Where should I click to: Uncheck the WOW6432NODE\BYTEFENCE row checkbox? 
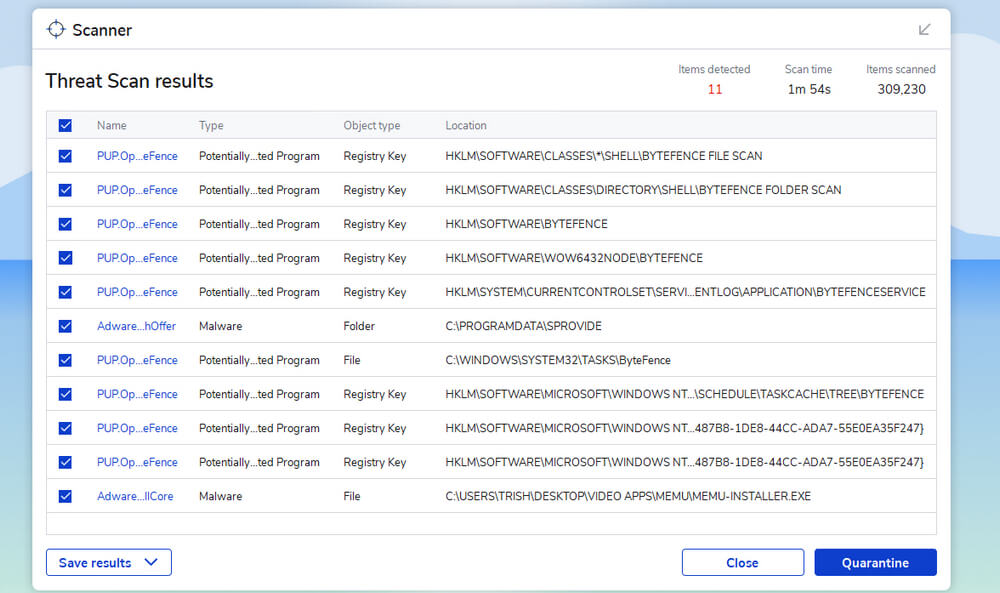(65, 258)
